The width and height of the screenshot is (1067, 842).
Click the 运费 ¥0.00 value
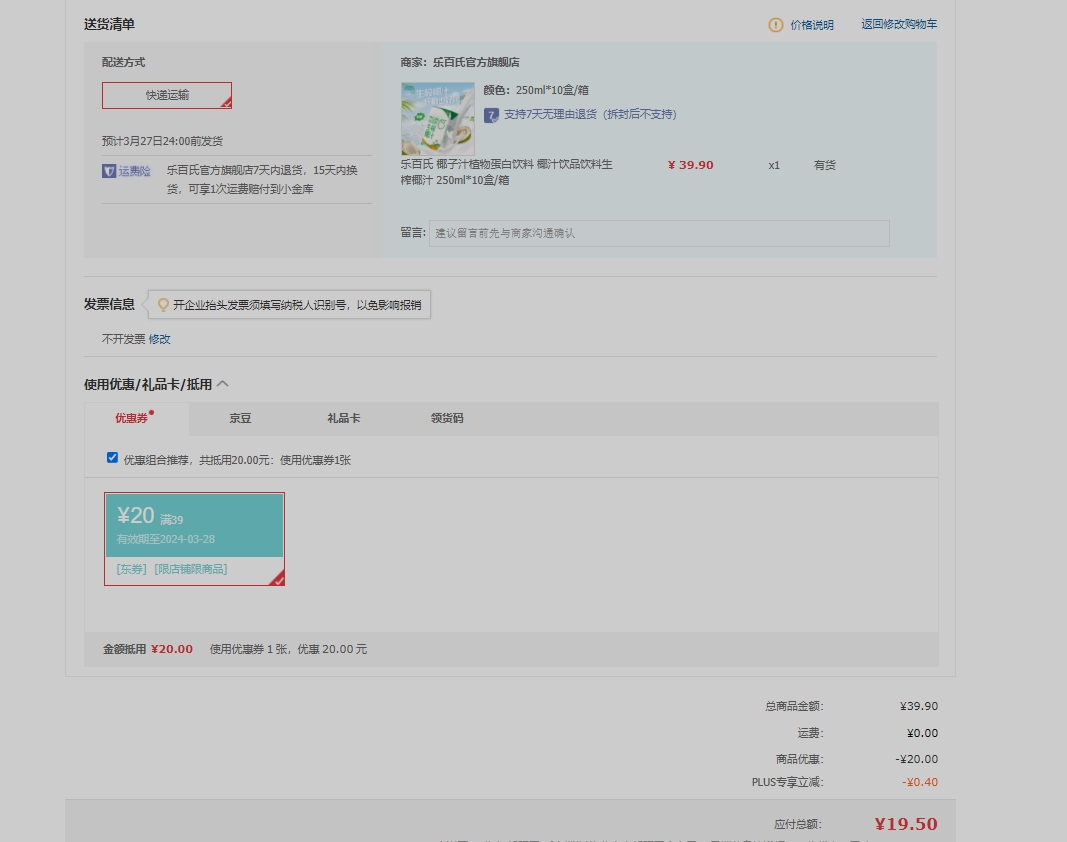pos(922,733)
